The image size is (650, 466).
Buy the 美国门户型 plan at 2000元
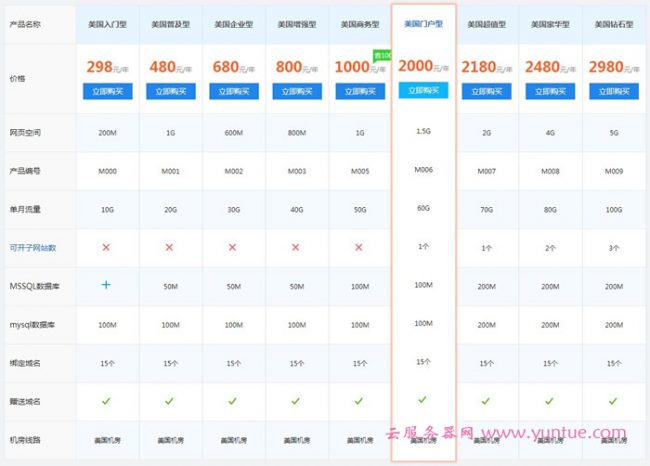pos(423,89)
